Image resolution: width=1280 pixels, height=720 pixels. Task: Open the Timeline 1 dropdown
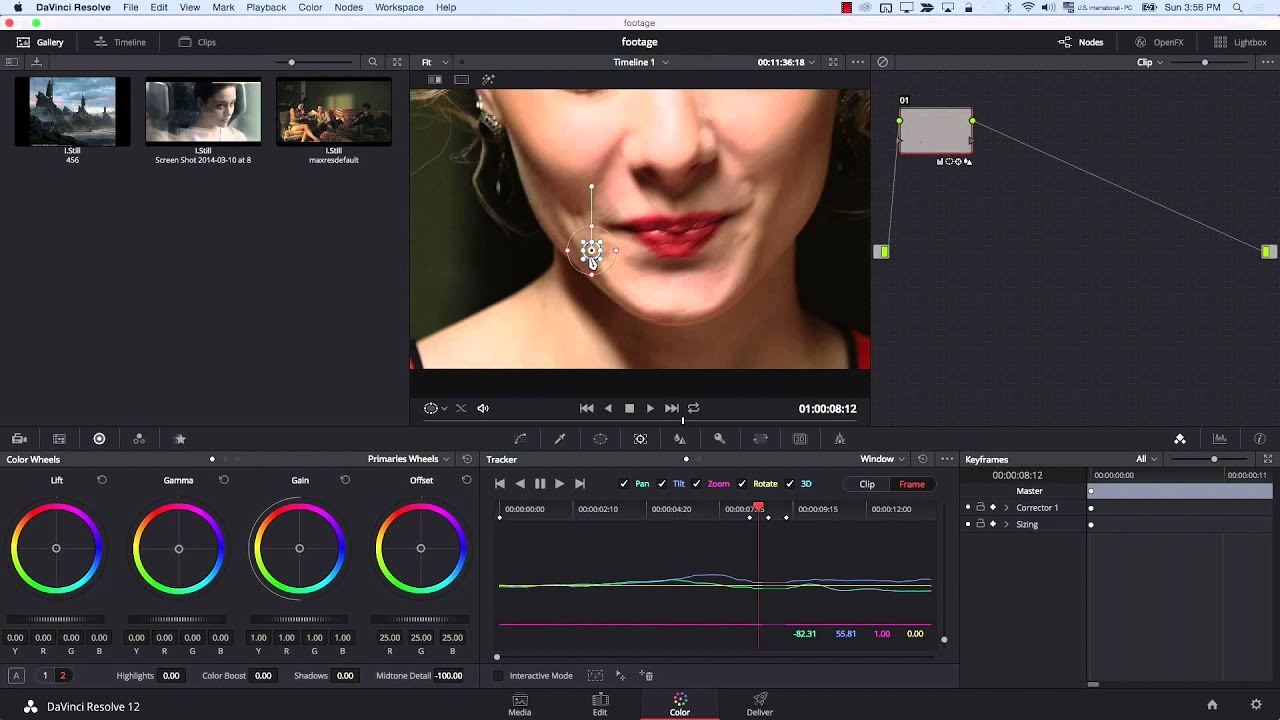[x=641, y=62]
